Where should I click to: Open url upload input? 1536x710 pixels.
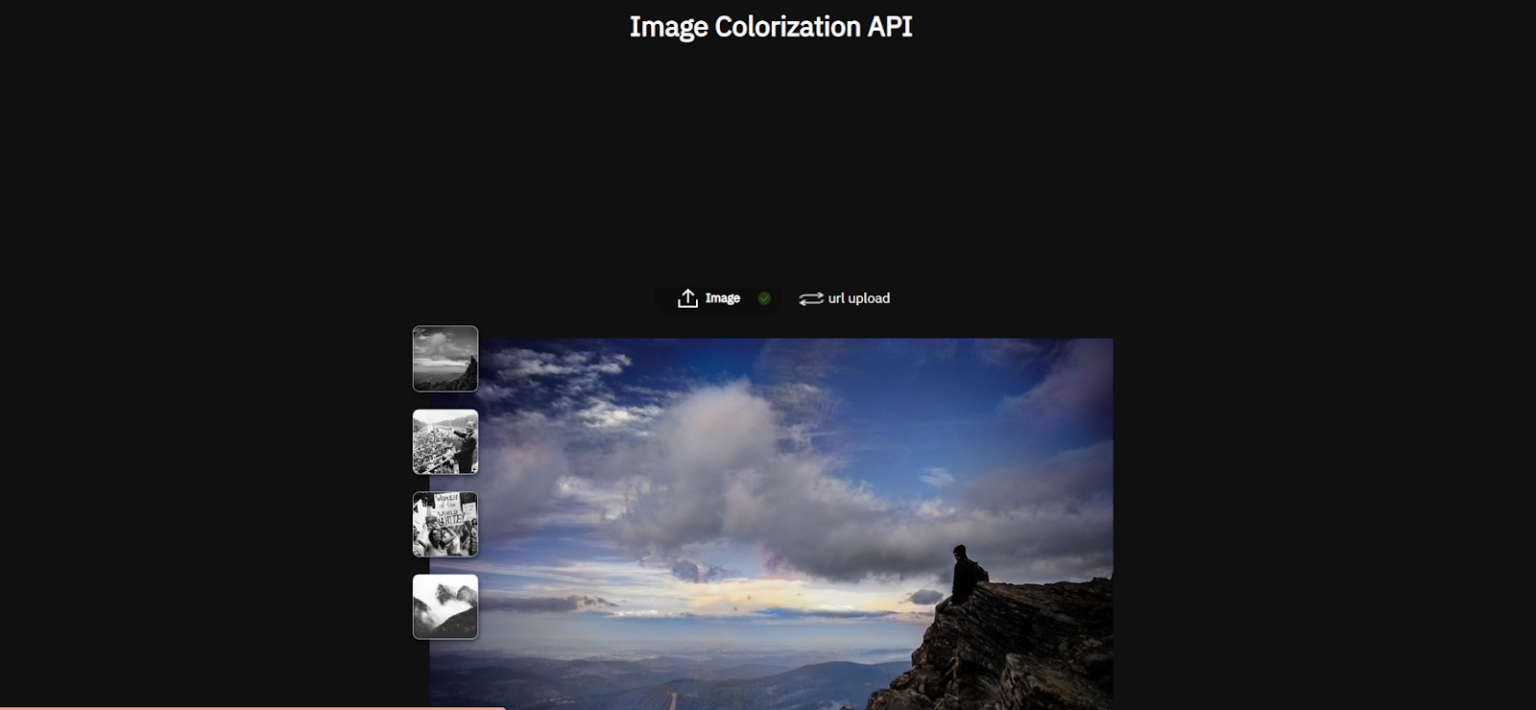[856, 297]
